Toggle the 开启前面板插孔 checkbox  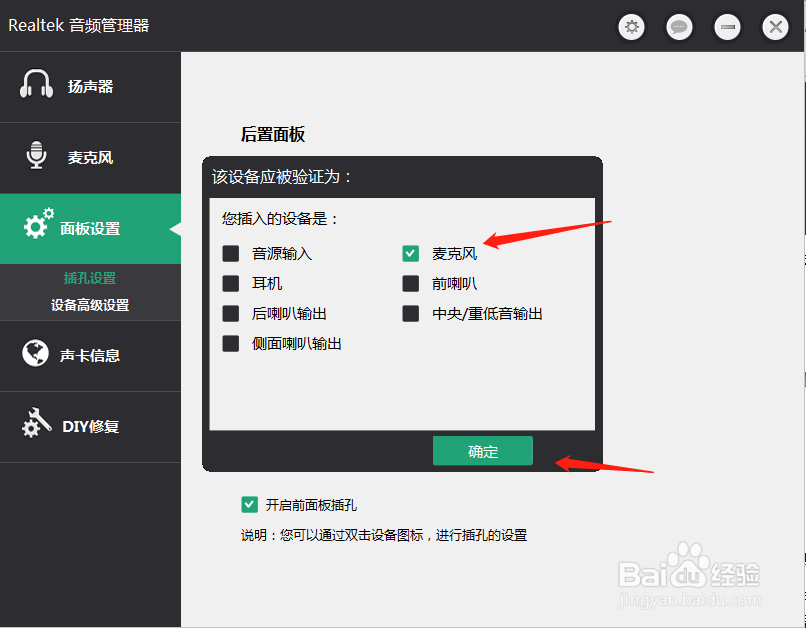pos(250,505)
